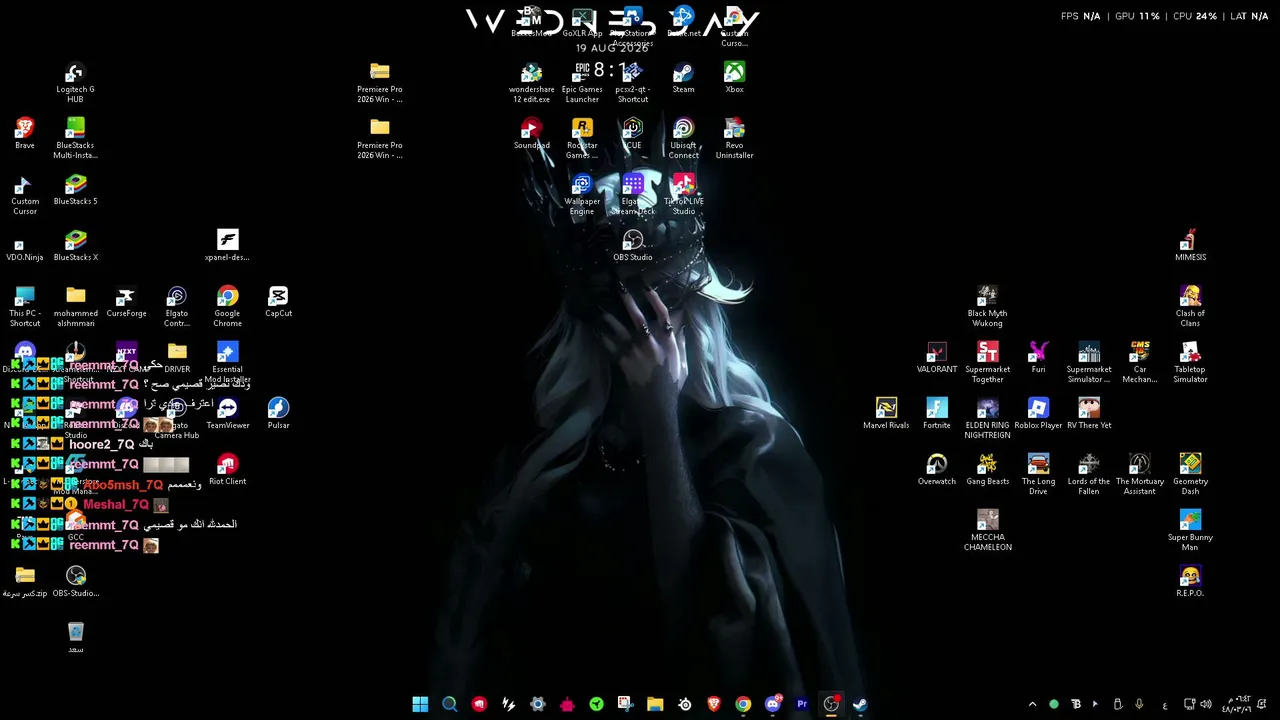Click the microphone icon in system tray
The image size is (1280, 720).
point(1139,704)
